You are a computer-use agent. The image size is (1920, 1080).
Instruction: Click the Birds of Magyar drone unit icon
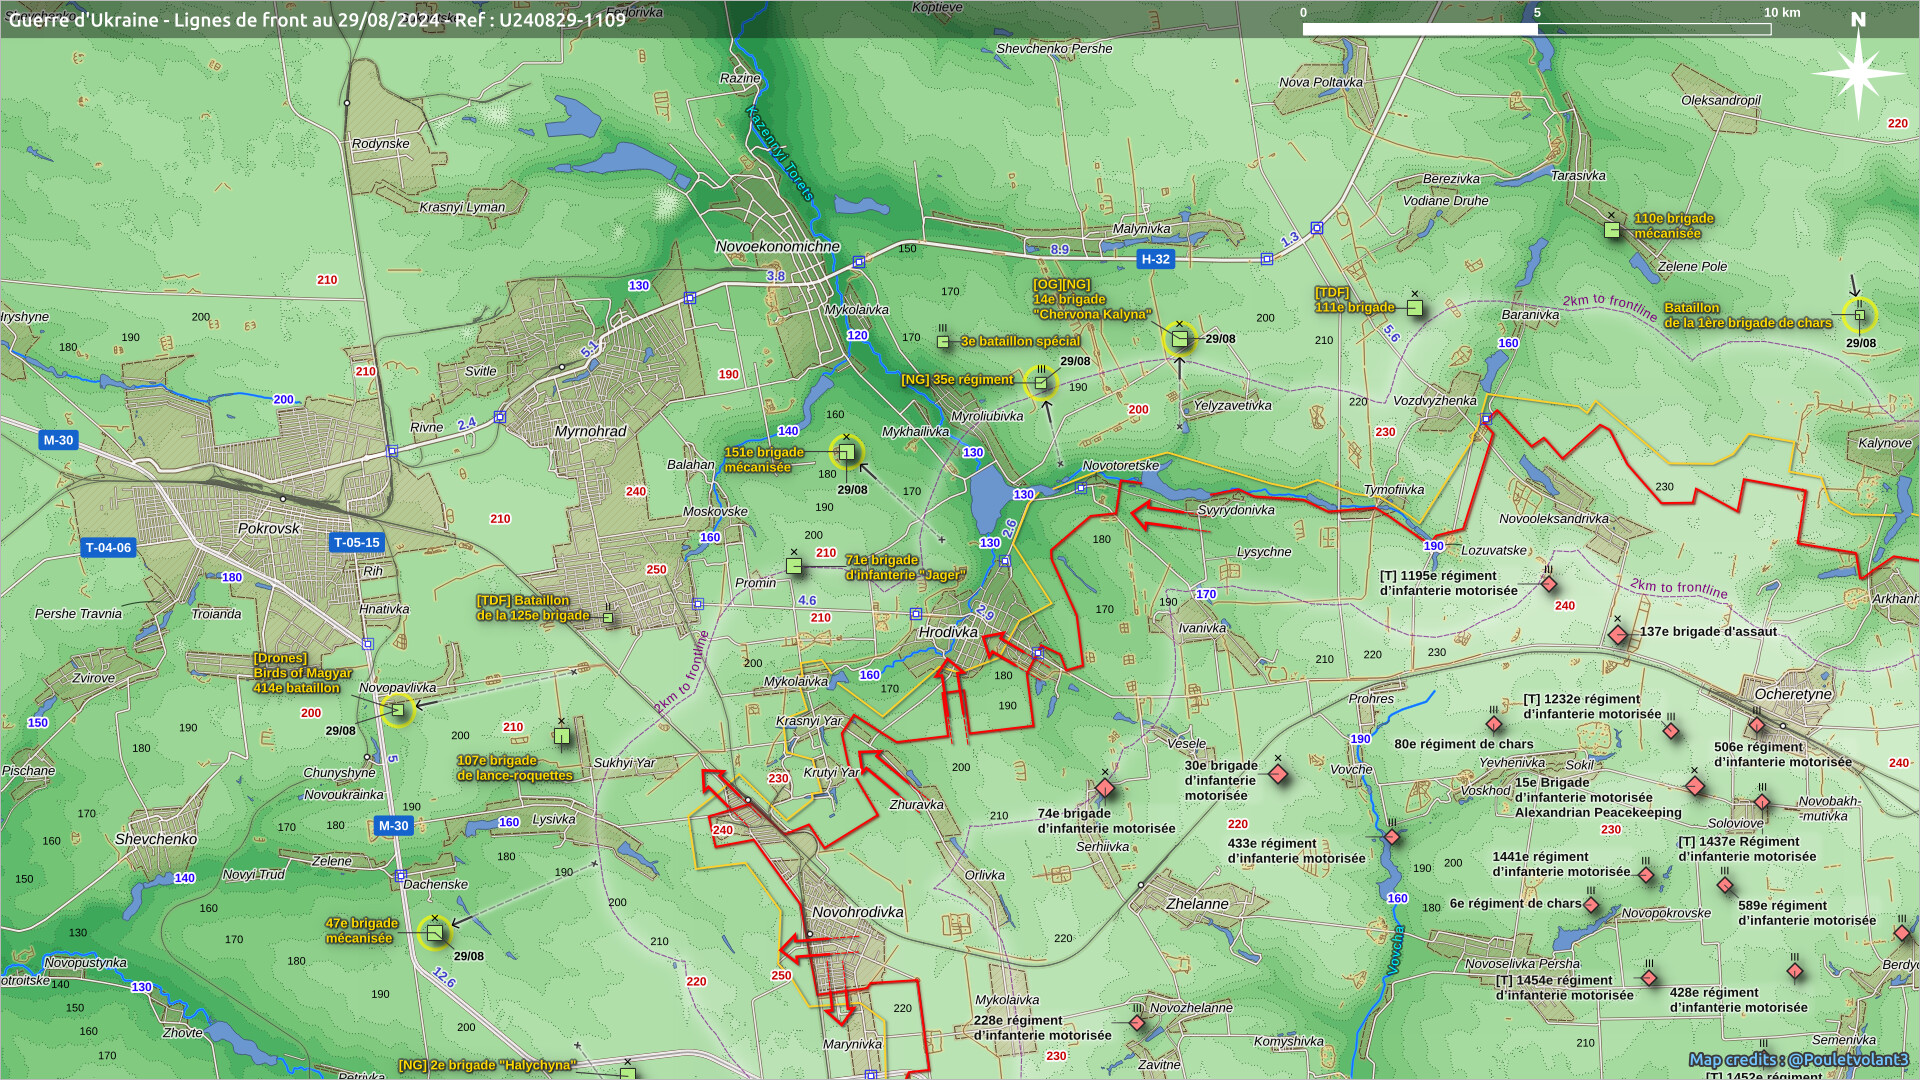click(x=397, y=710)
